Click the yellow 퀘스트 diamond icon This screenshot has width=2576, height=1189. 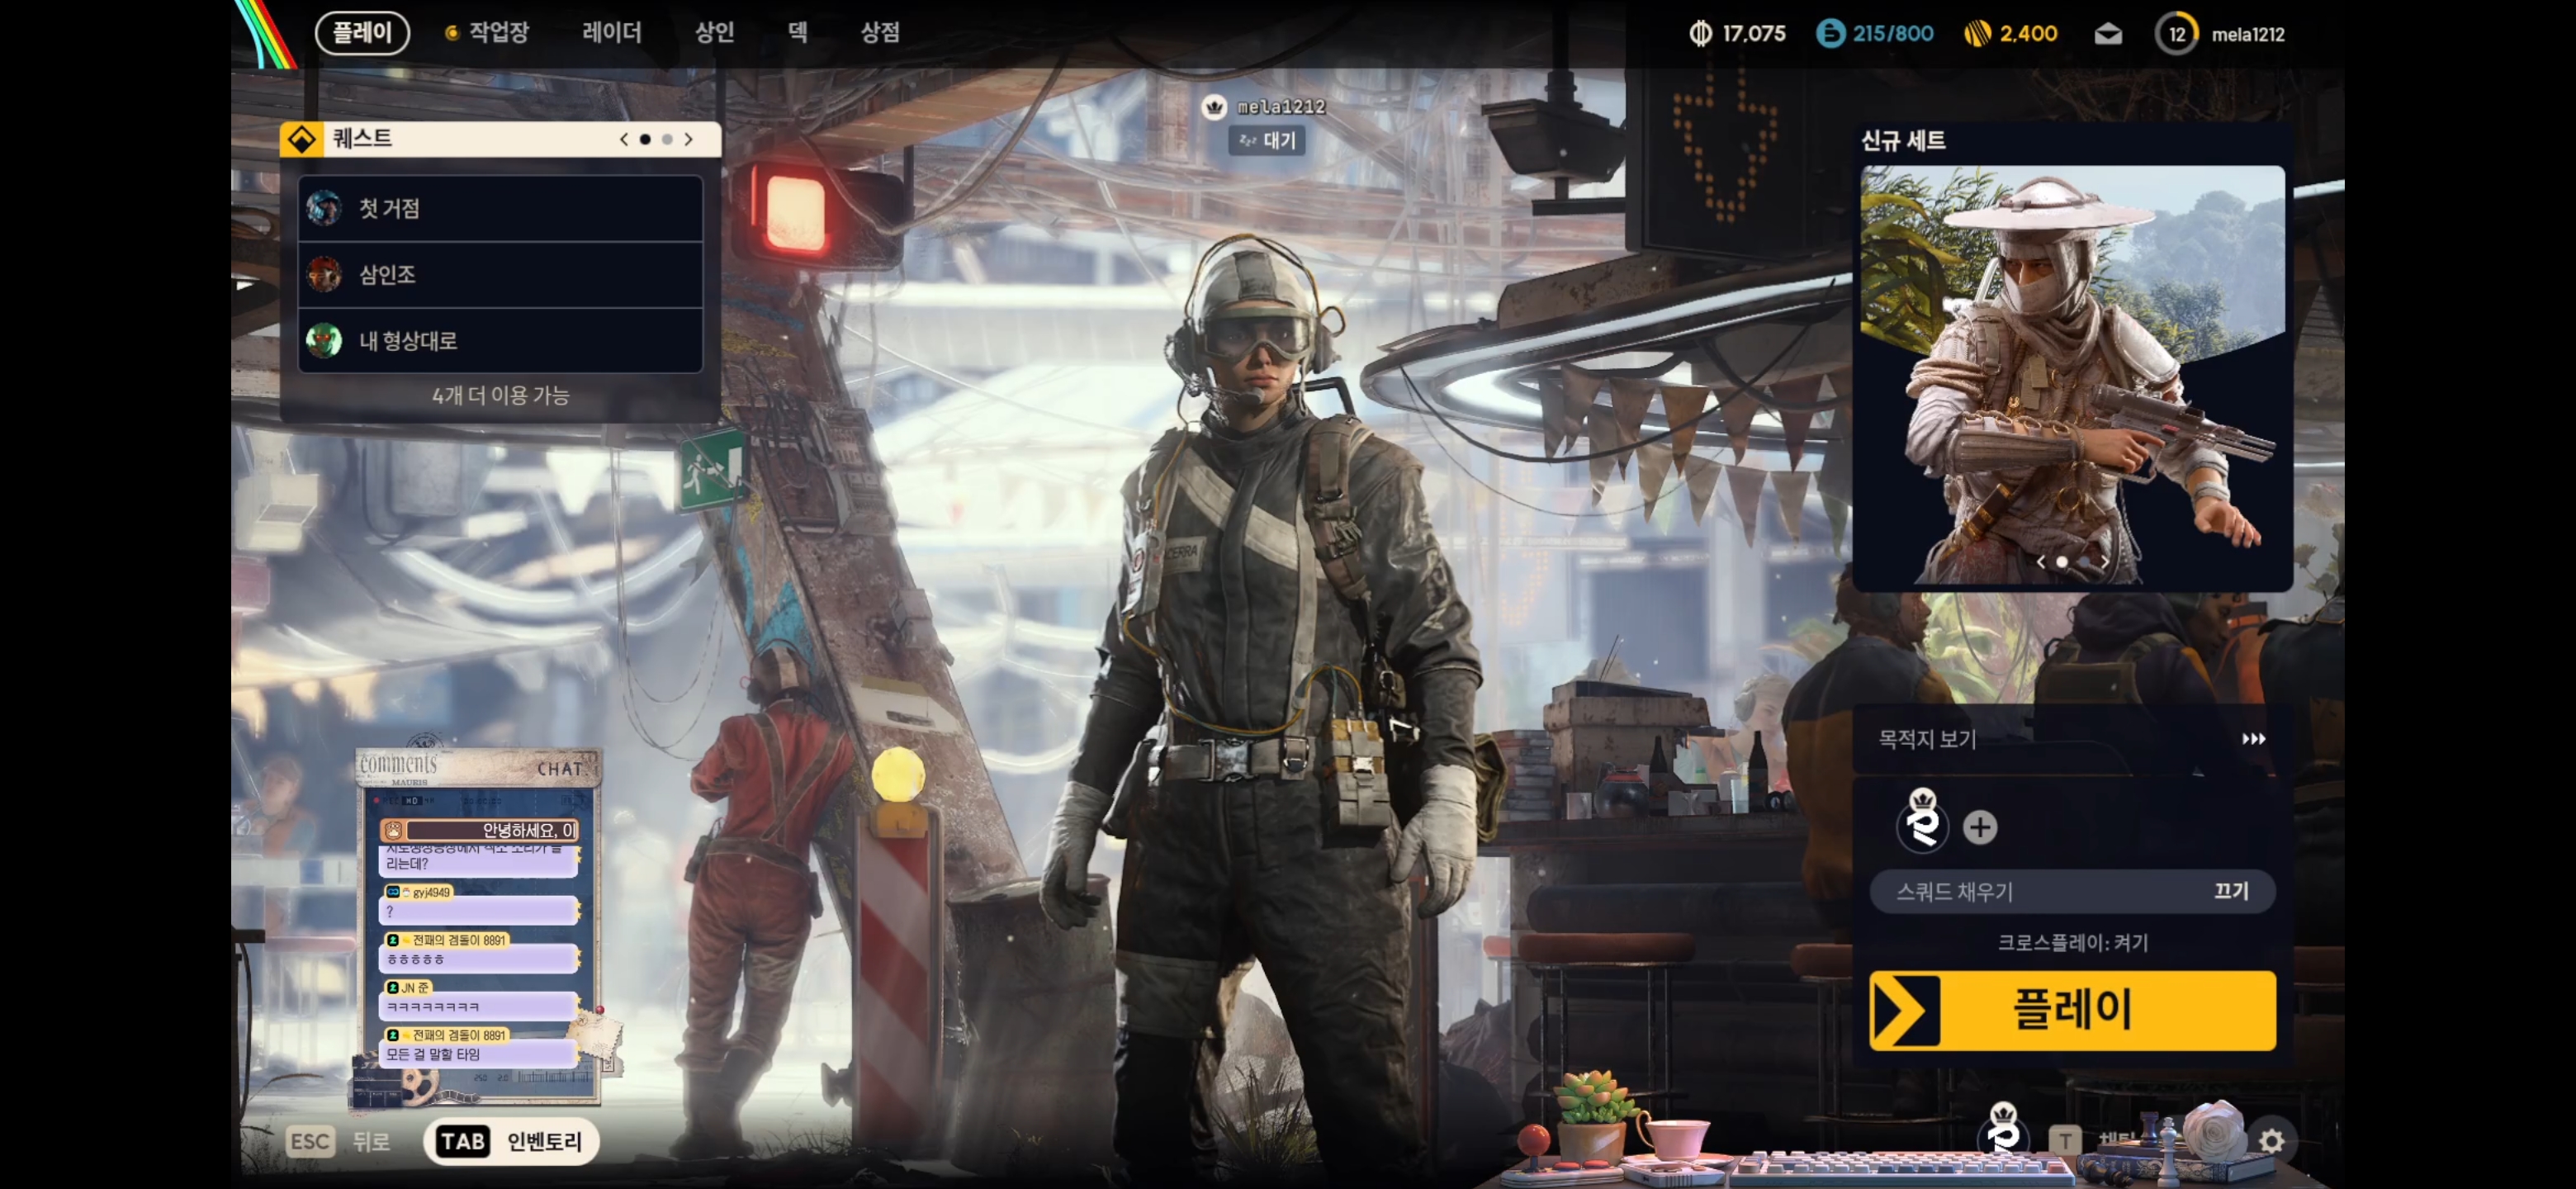(x=301, y=139)
